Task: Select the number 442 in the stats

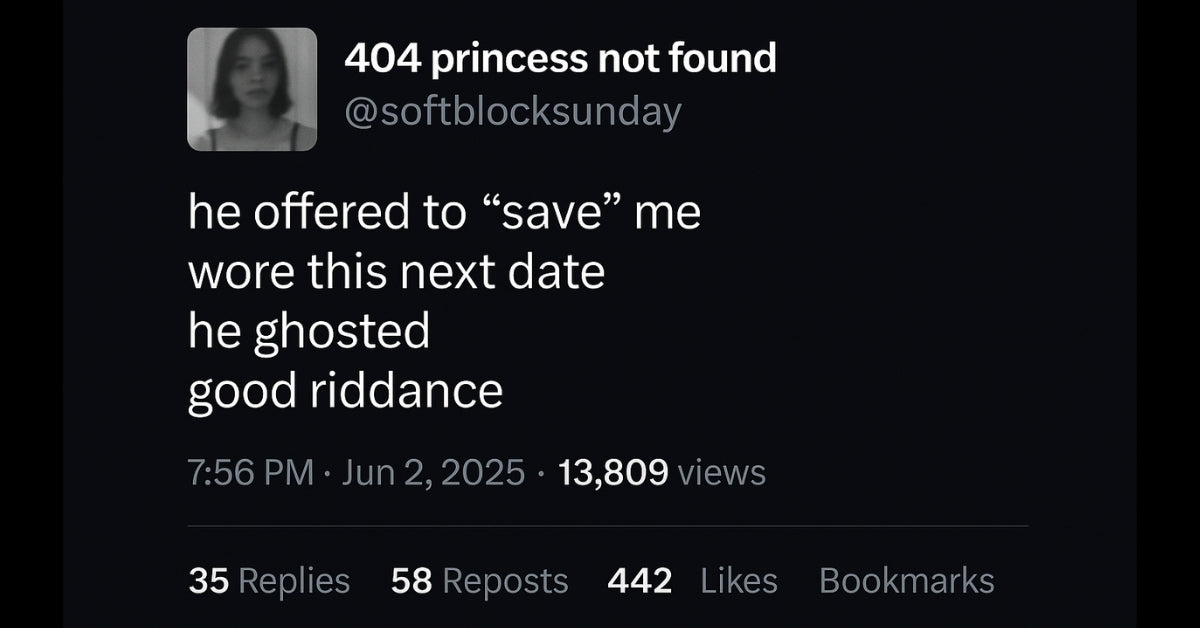Action: click(640, 580)
